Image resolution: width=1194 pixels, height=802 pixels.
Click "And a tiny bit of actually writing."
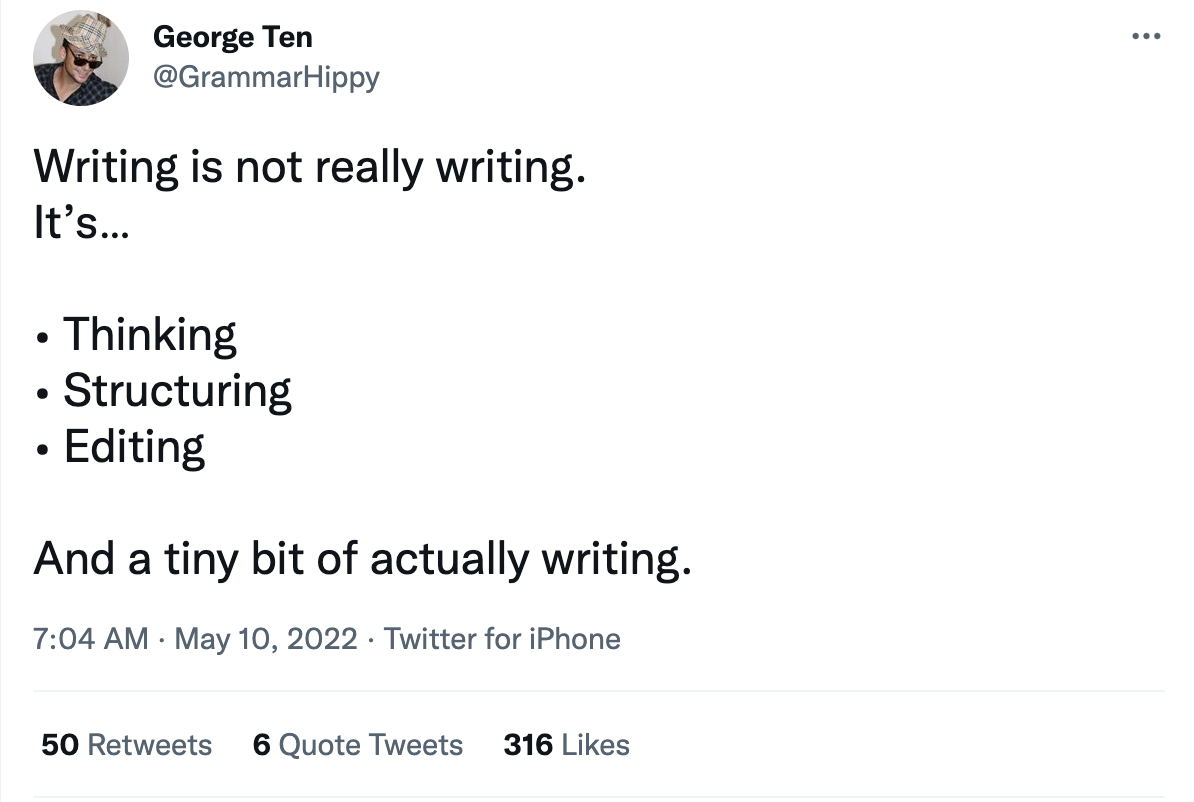click(362, 559)
